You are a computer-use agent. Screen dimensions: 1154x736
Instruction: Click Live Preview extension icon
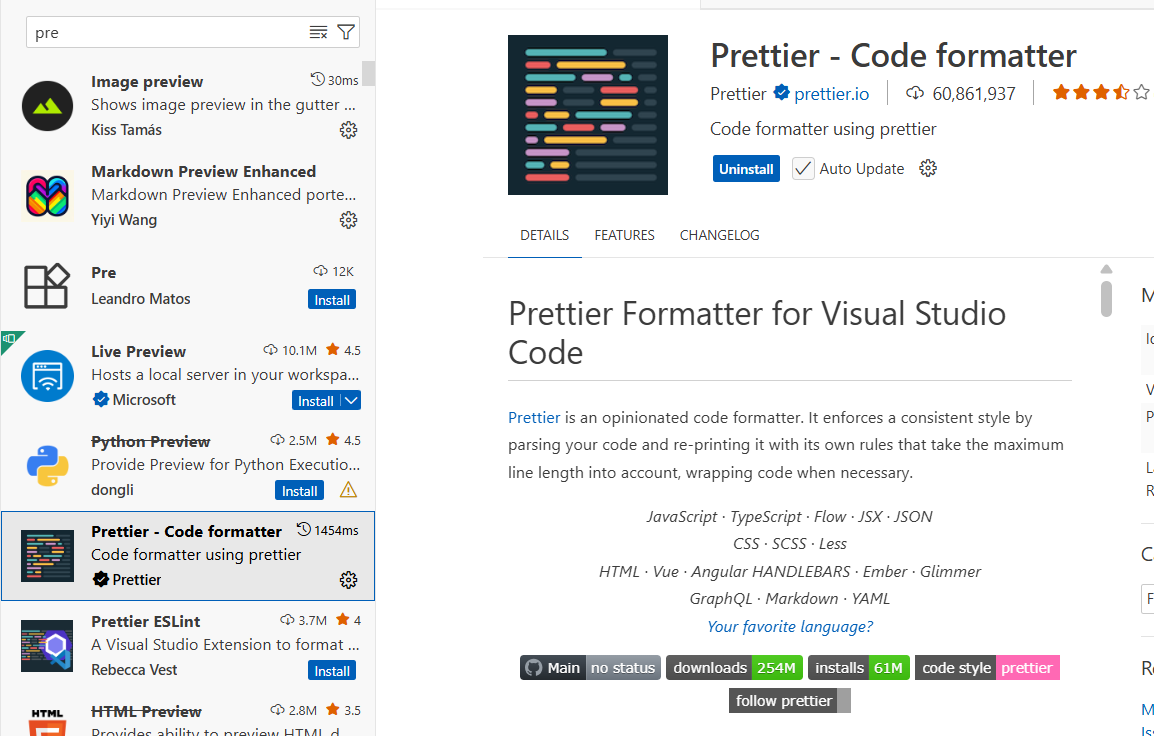pos(47,375)
